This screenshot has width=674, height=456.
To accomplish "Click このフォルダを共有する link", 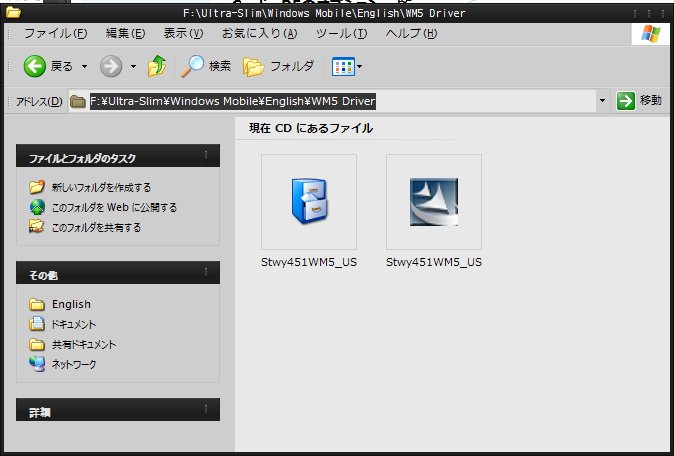I will (x=96, y=227).
